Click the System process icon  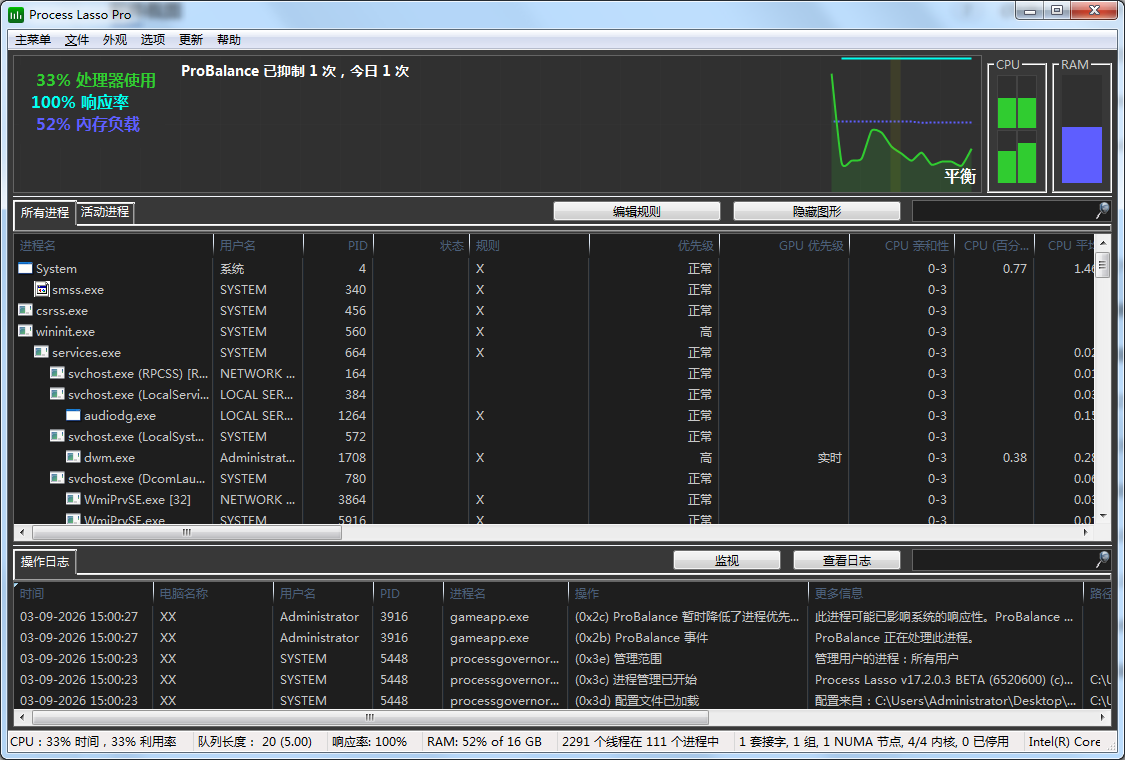pyautogui.click(x=26, y=269)
